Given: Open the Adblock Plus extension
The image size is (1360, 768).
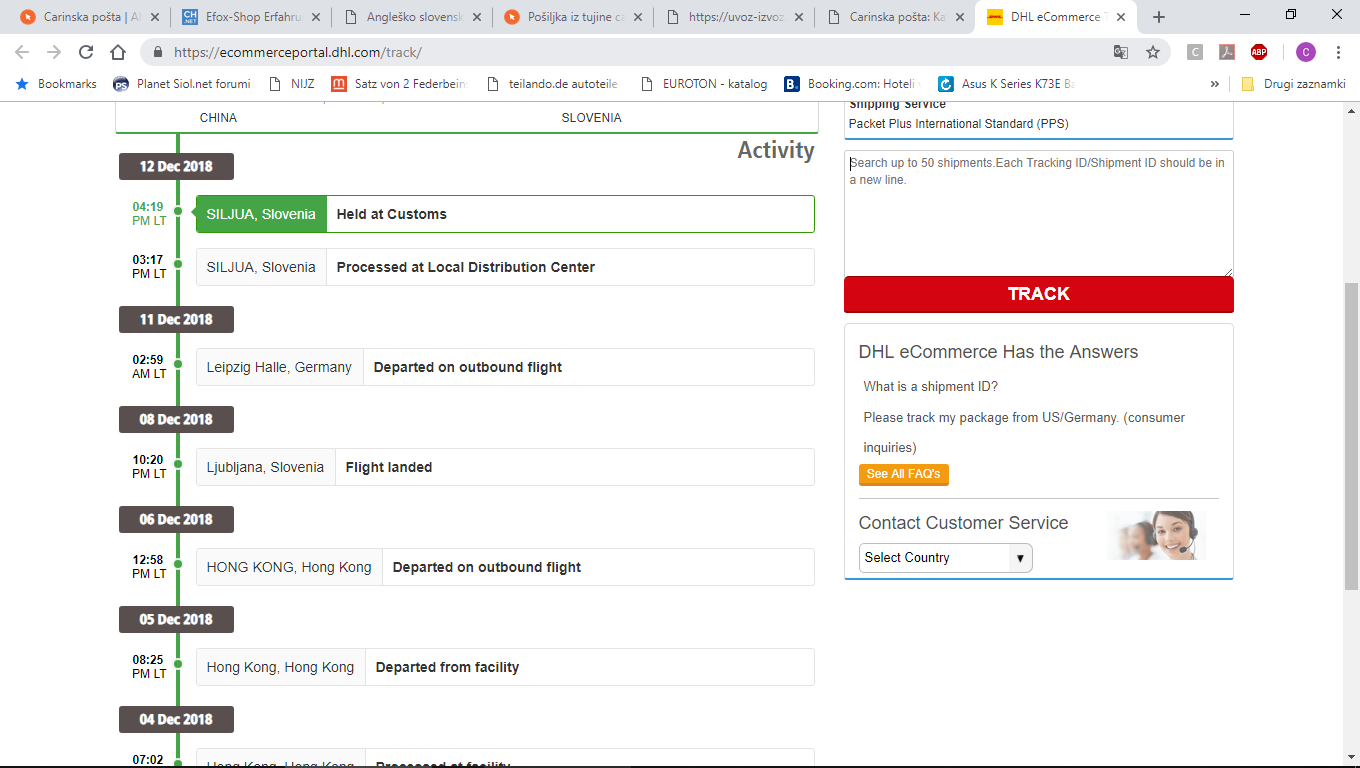Looking at the screenshot, I should (1259, 52).
